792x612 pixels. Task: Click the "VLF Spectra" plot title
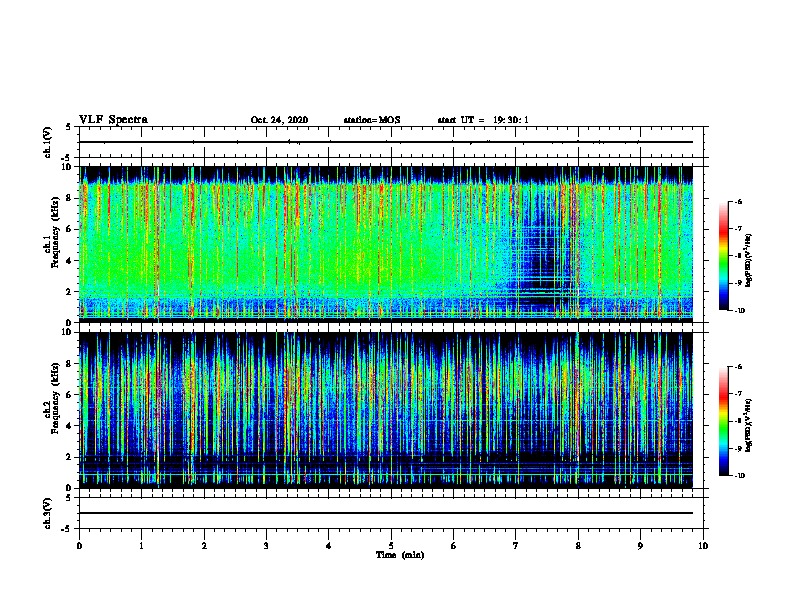(113, 120)
